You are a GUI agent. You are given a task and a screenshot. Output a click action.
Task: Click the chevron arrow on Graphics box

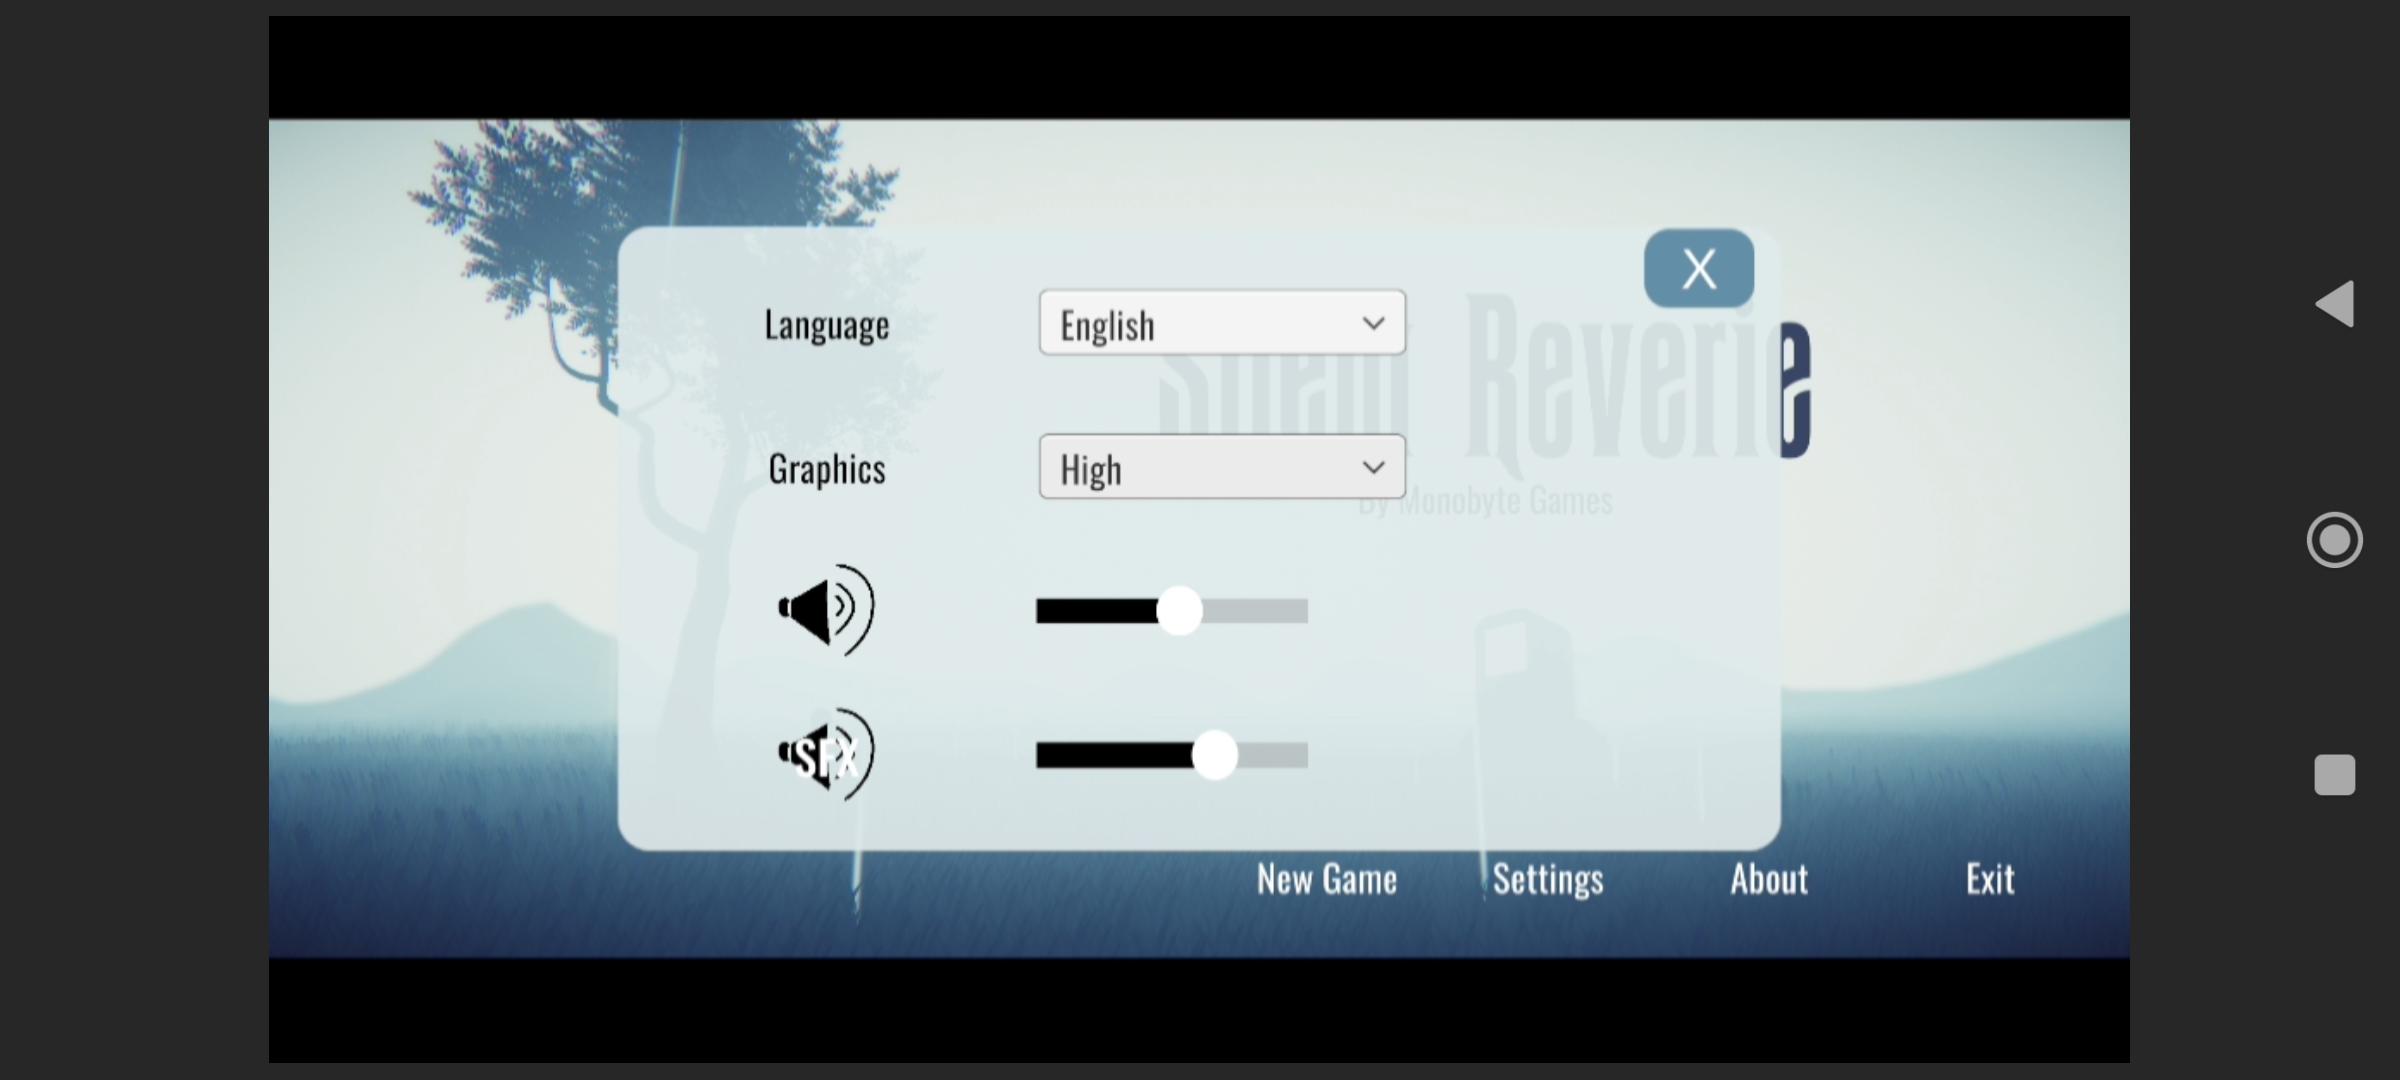click(x=1373, y=467)
